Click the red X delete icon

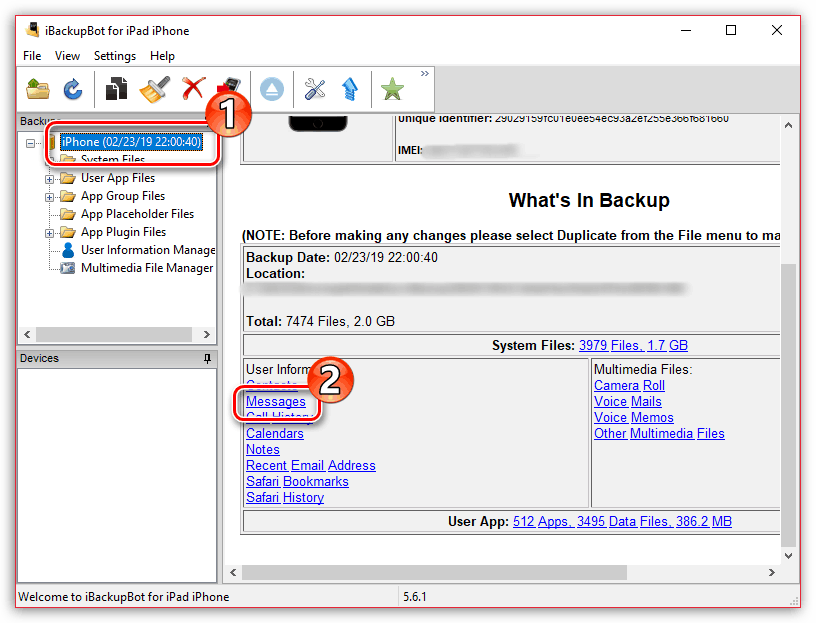(193, 88)
